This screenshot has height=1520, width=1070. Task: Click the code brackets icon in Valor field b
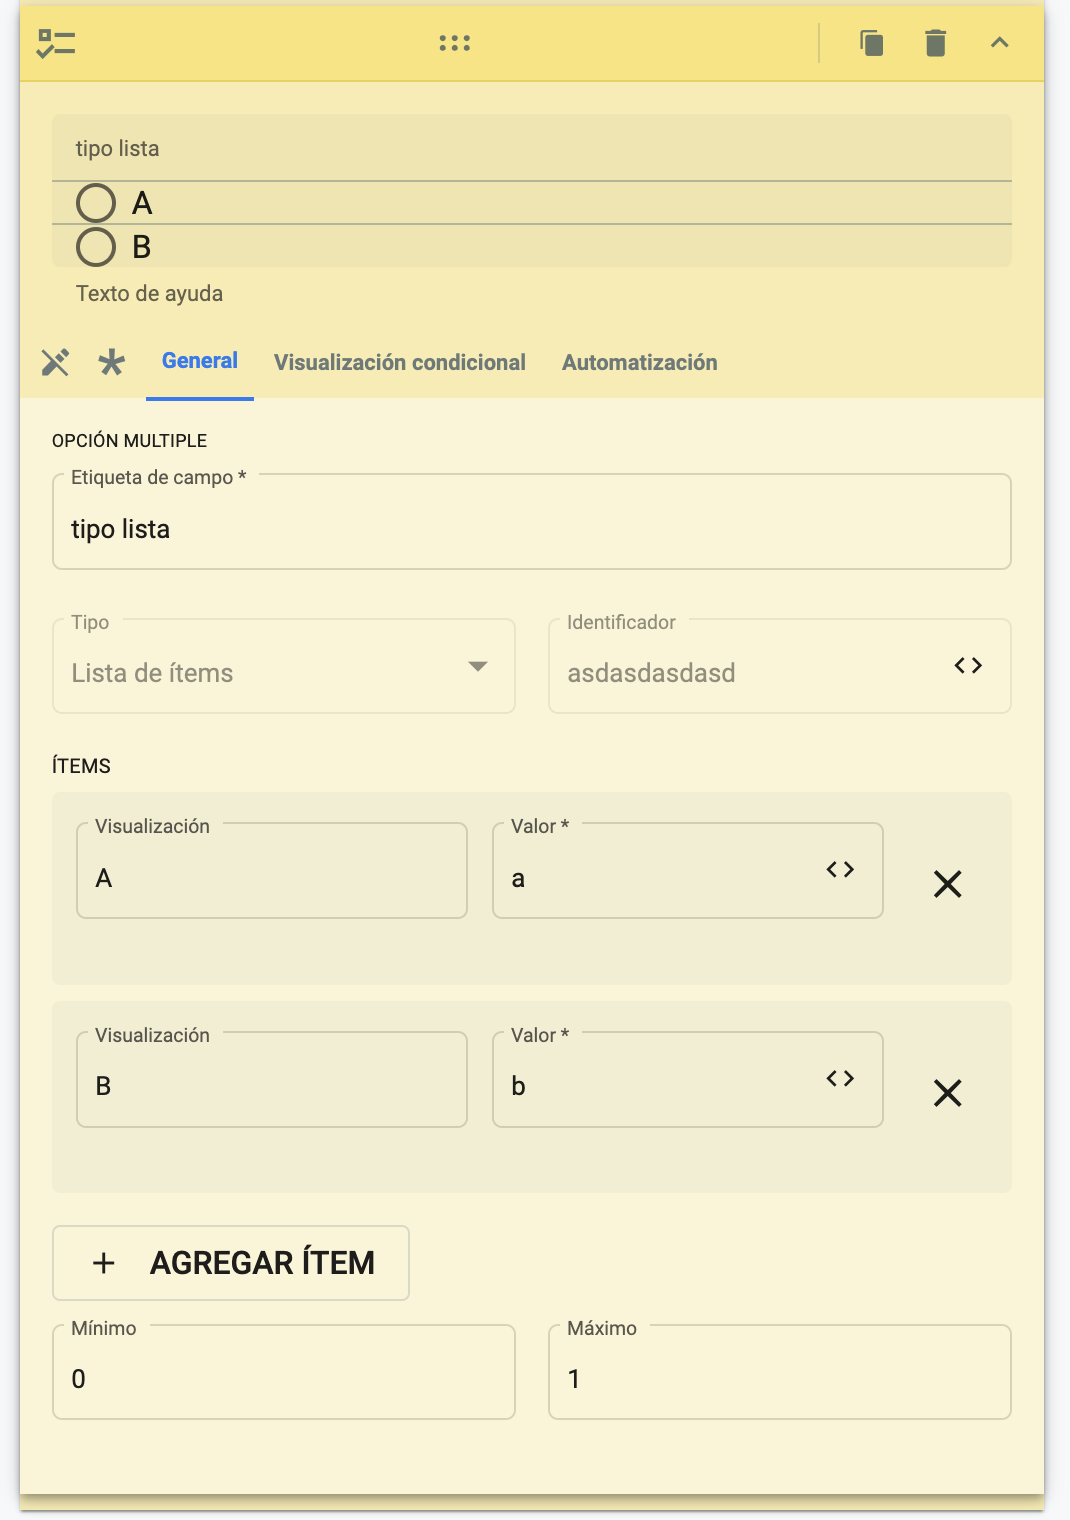point(840,1079)
